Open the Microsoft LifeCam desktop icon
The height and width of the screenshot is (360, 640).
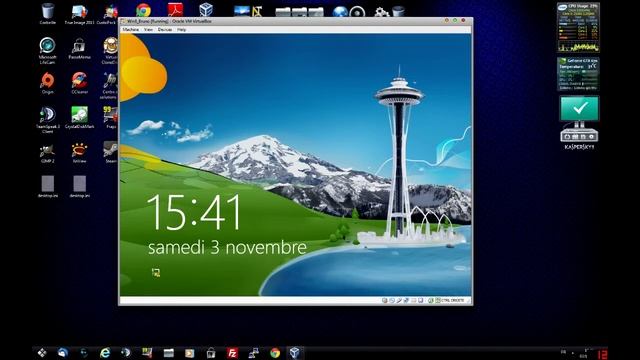click(x=48, y=51)
